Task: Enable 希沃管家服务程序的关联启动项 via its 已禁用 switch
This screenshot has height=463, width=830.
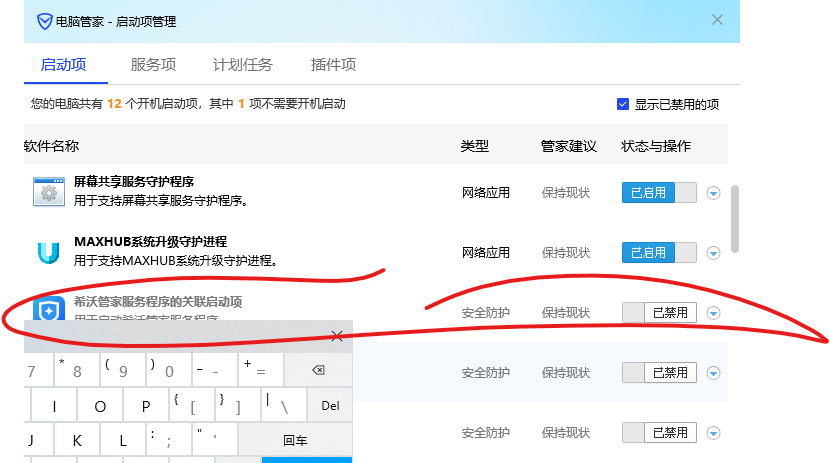Action: [x=658, y=313]
